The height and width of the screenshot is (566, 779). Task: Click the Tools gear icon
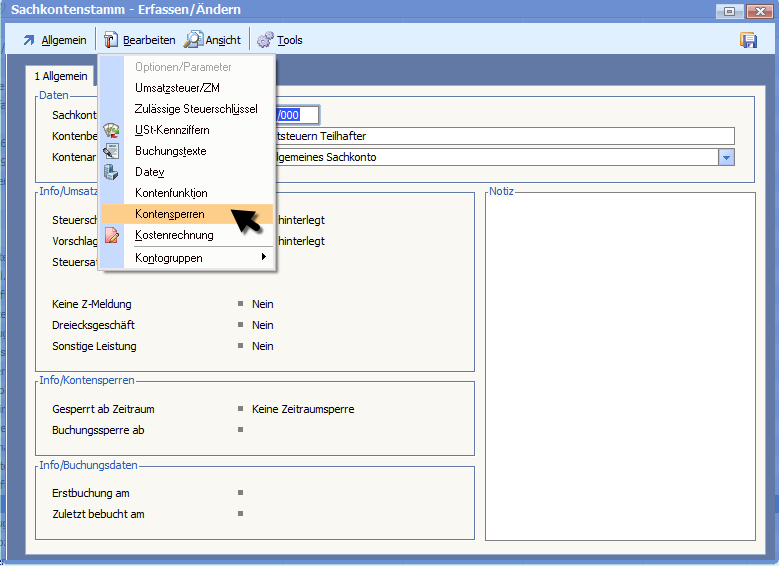(x=265, y=40)
